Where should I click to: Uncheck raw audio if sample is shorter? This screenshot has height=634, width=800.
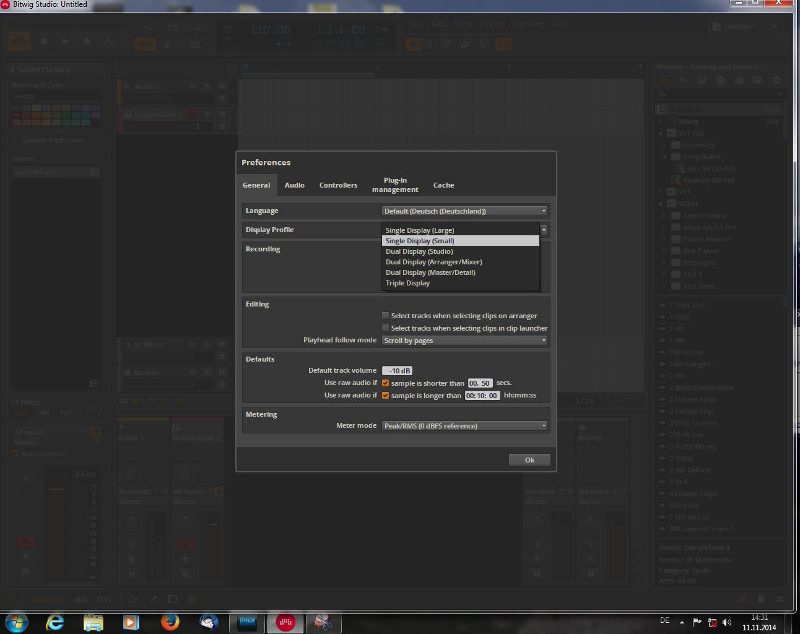385,383
